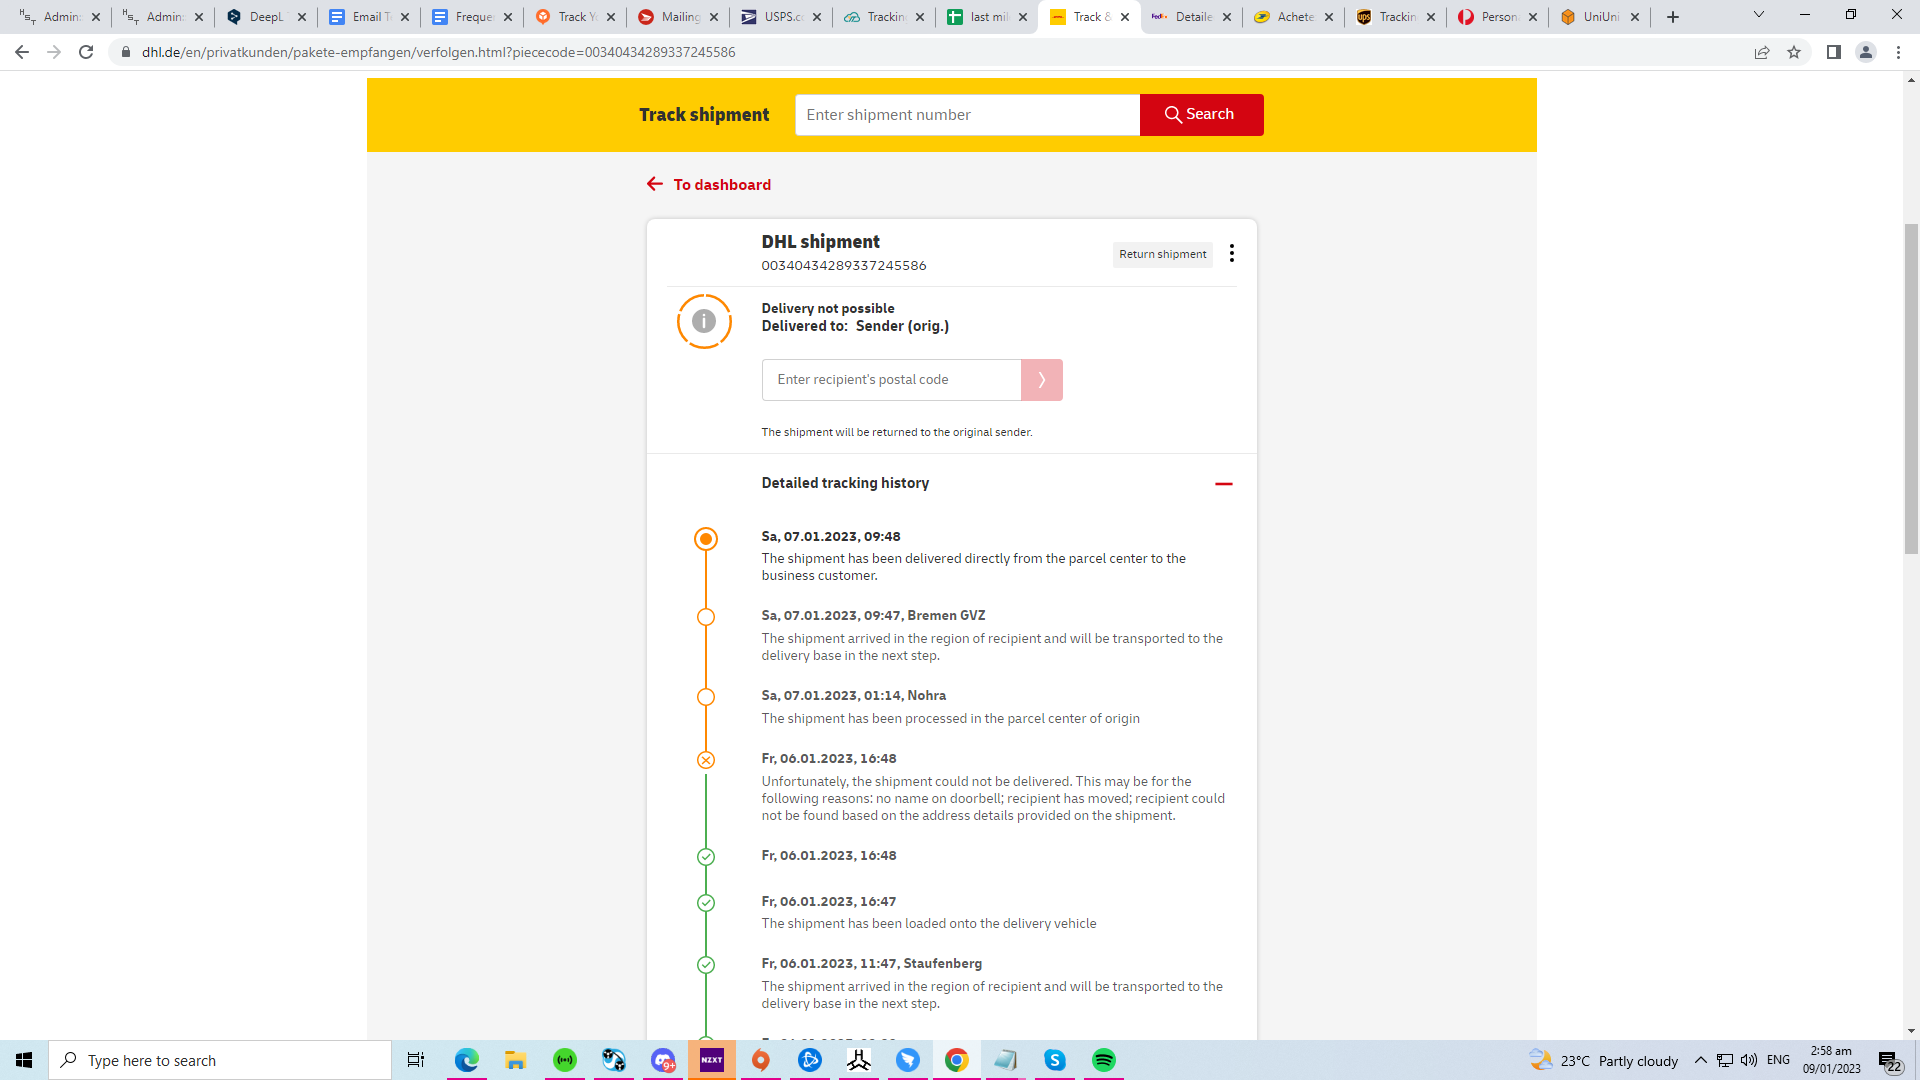This screenshot has height=1080, width=1920.
Task: Open Chrome profile avatar icon
Action: pyautogui.click(x=1865, y=52)
